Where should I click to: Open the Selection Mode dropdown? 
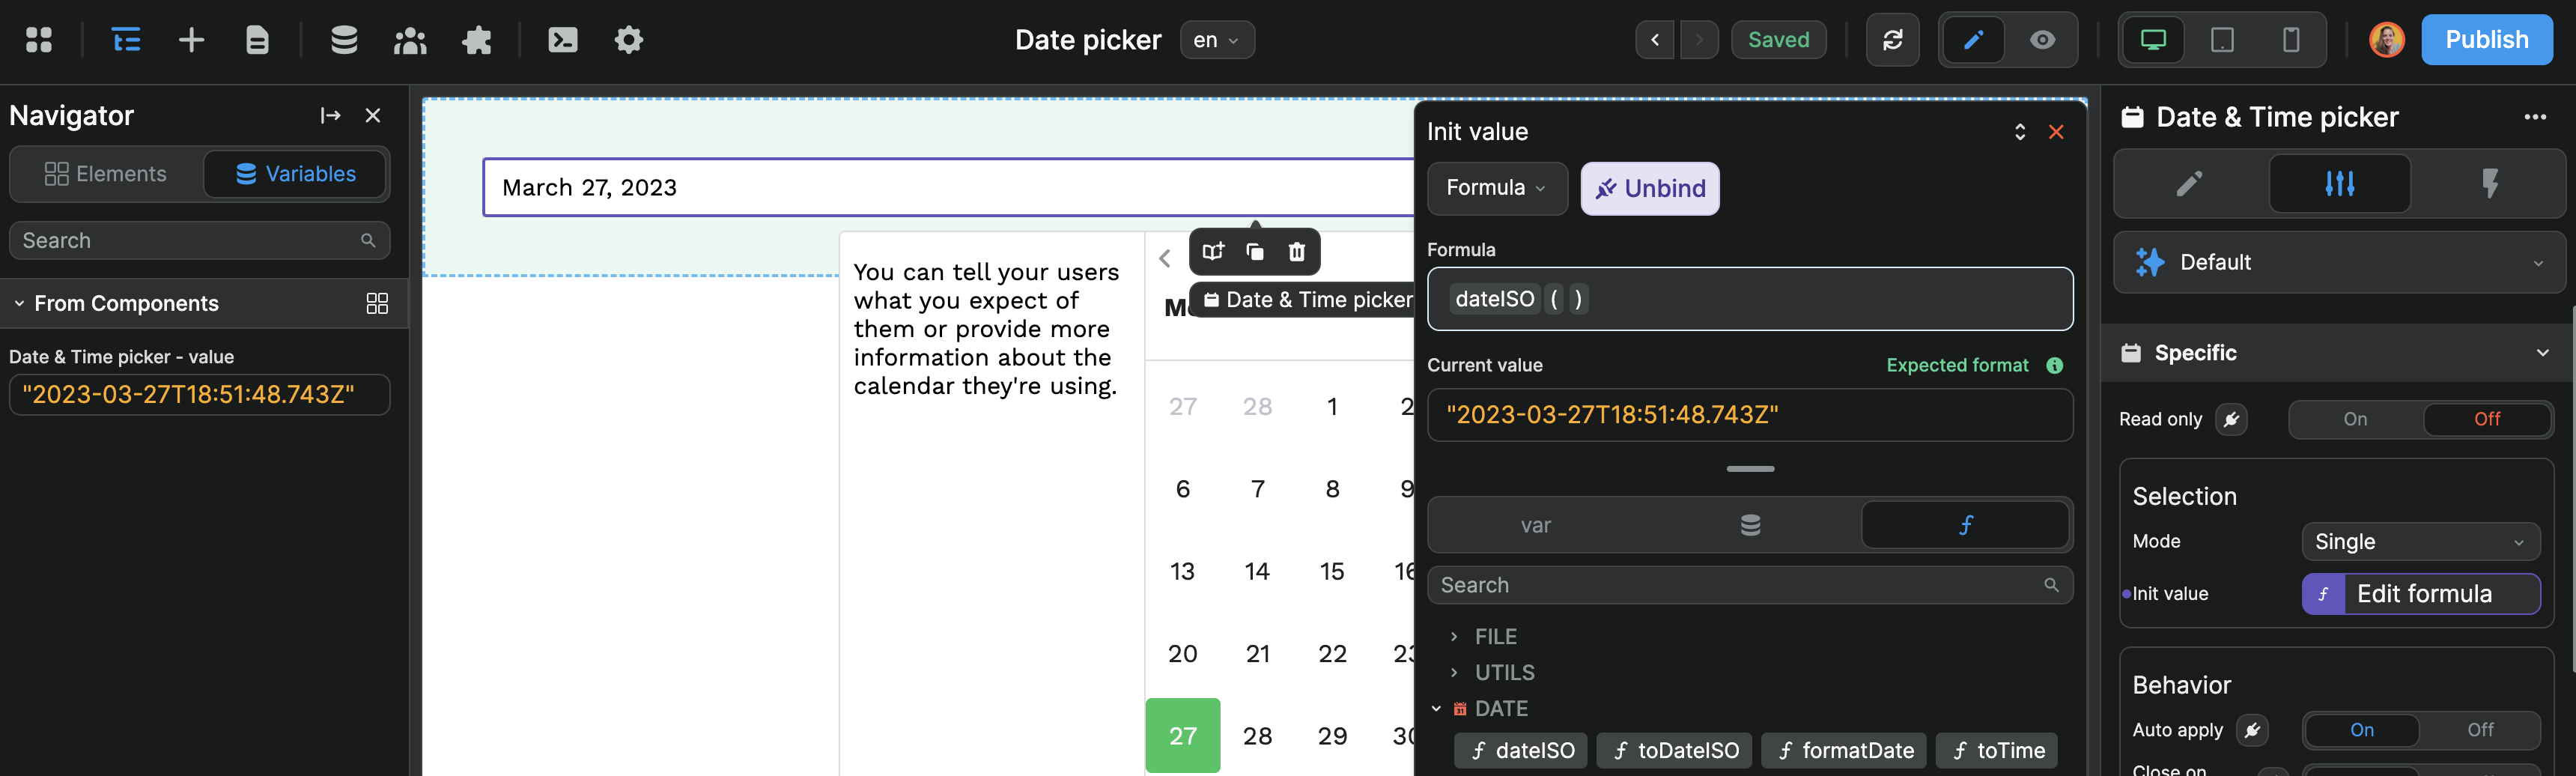2420,541
